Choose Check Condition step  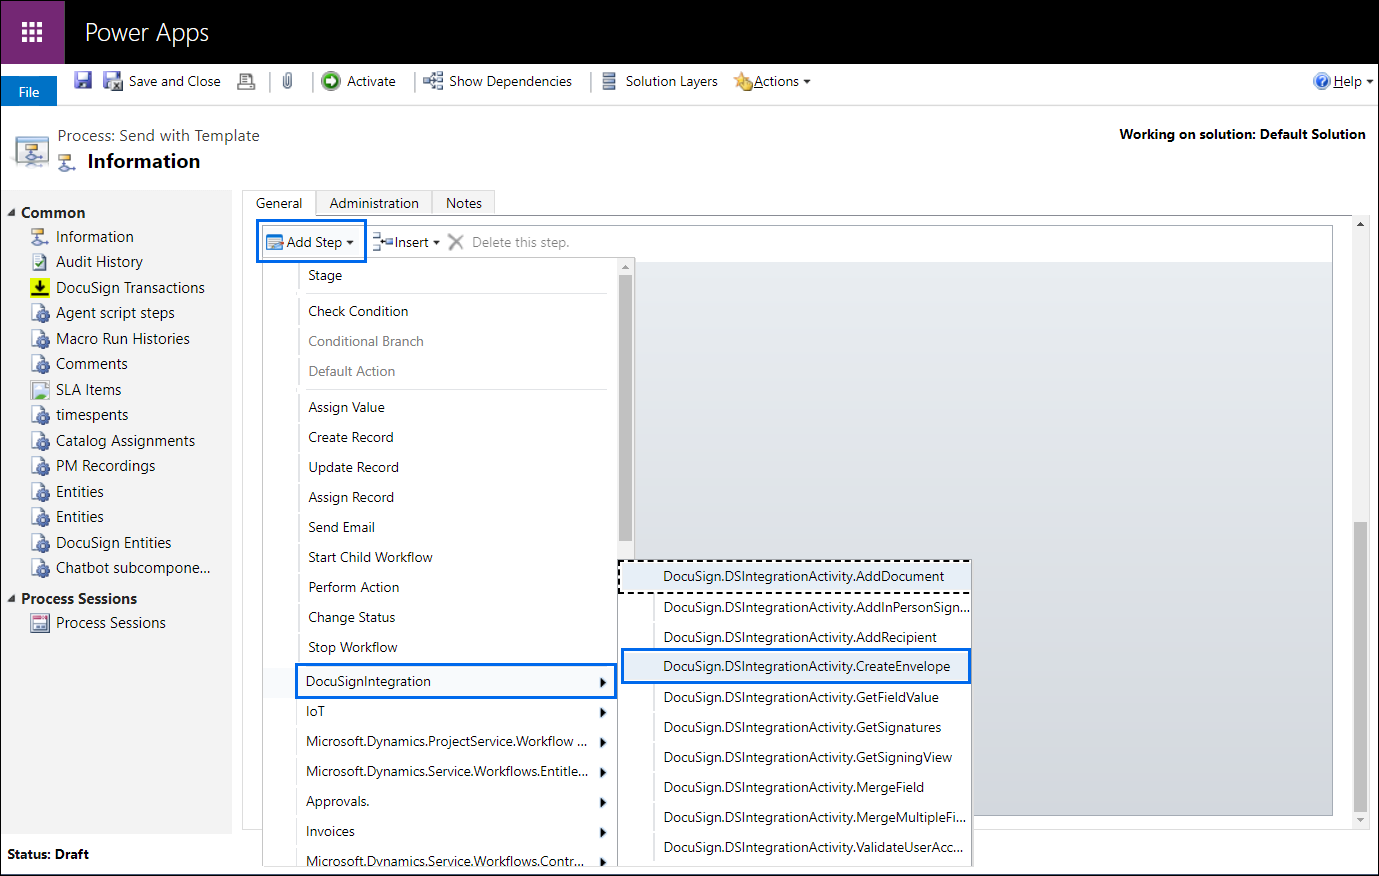pos(358,311)
